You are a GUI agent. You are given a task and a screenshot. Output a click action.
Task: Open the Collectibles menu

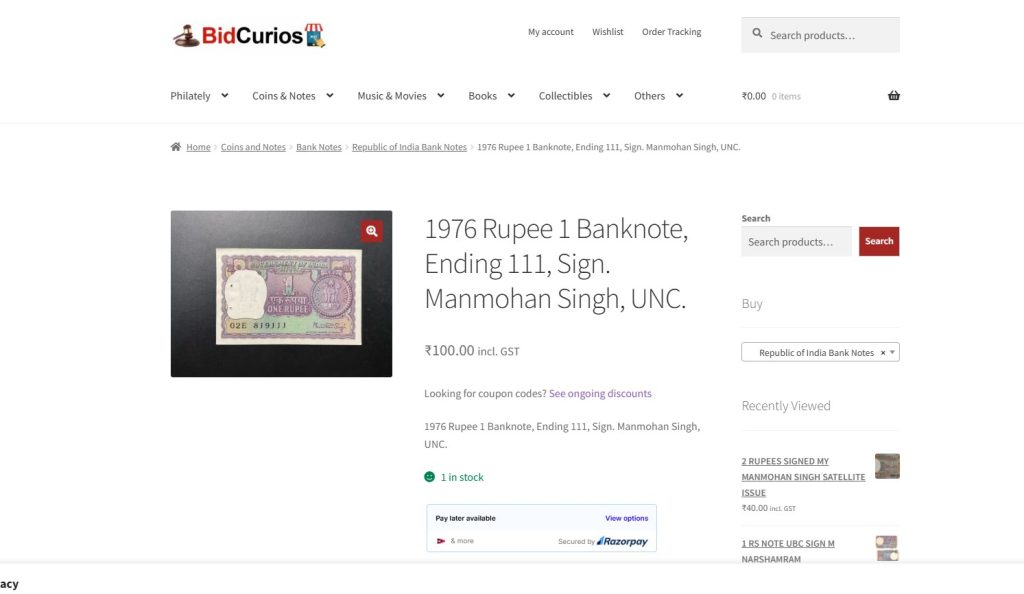574,96
